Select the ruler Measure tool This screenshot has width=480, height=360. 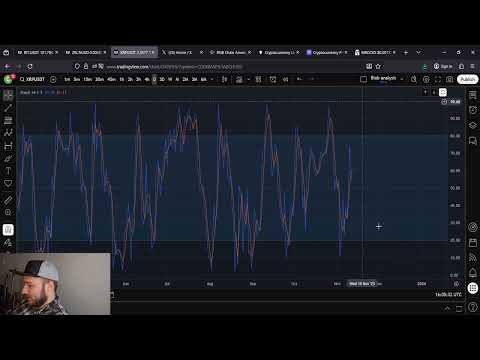(x=8, y=200)
